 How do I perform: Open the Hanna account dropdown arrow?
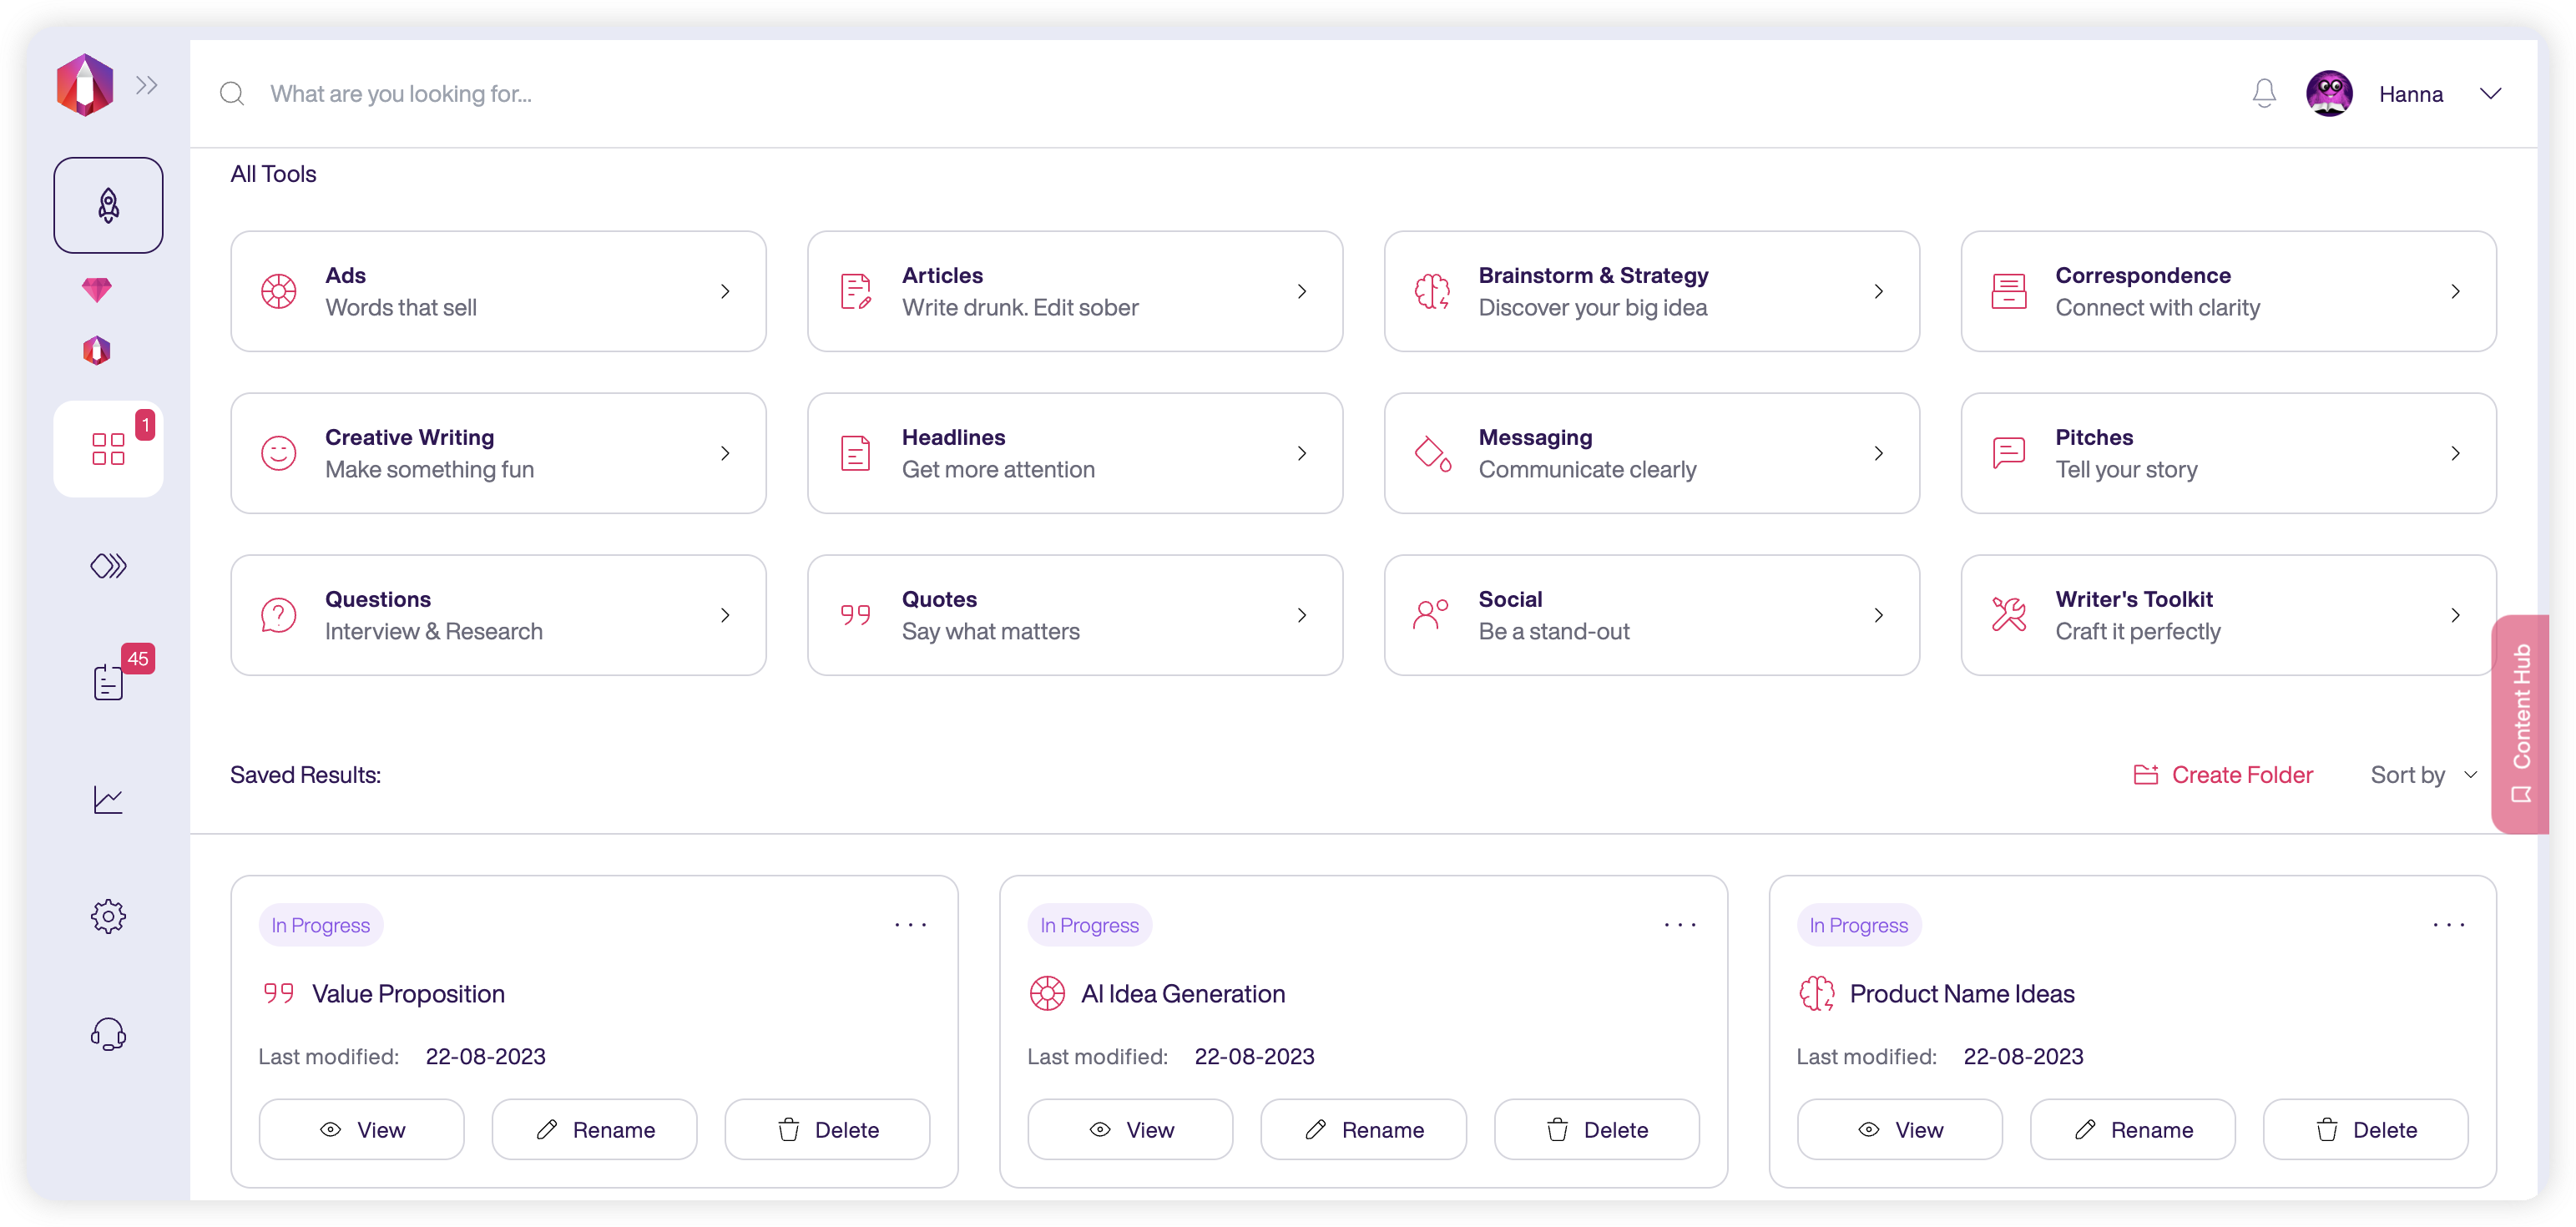click(2490, 94)
